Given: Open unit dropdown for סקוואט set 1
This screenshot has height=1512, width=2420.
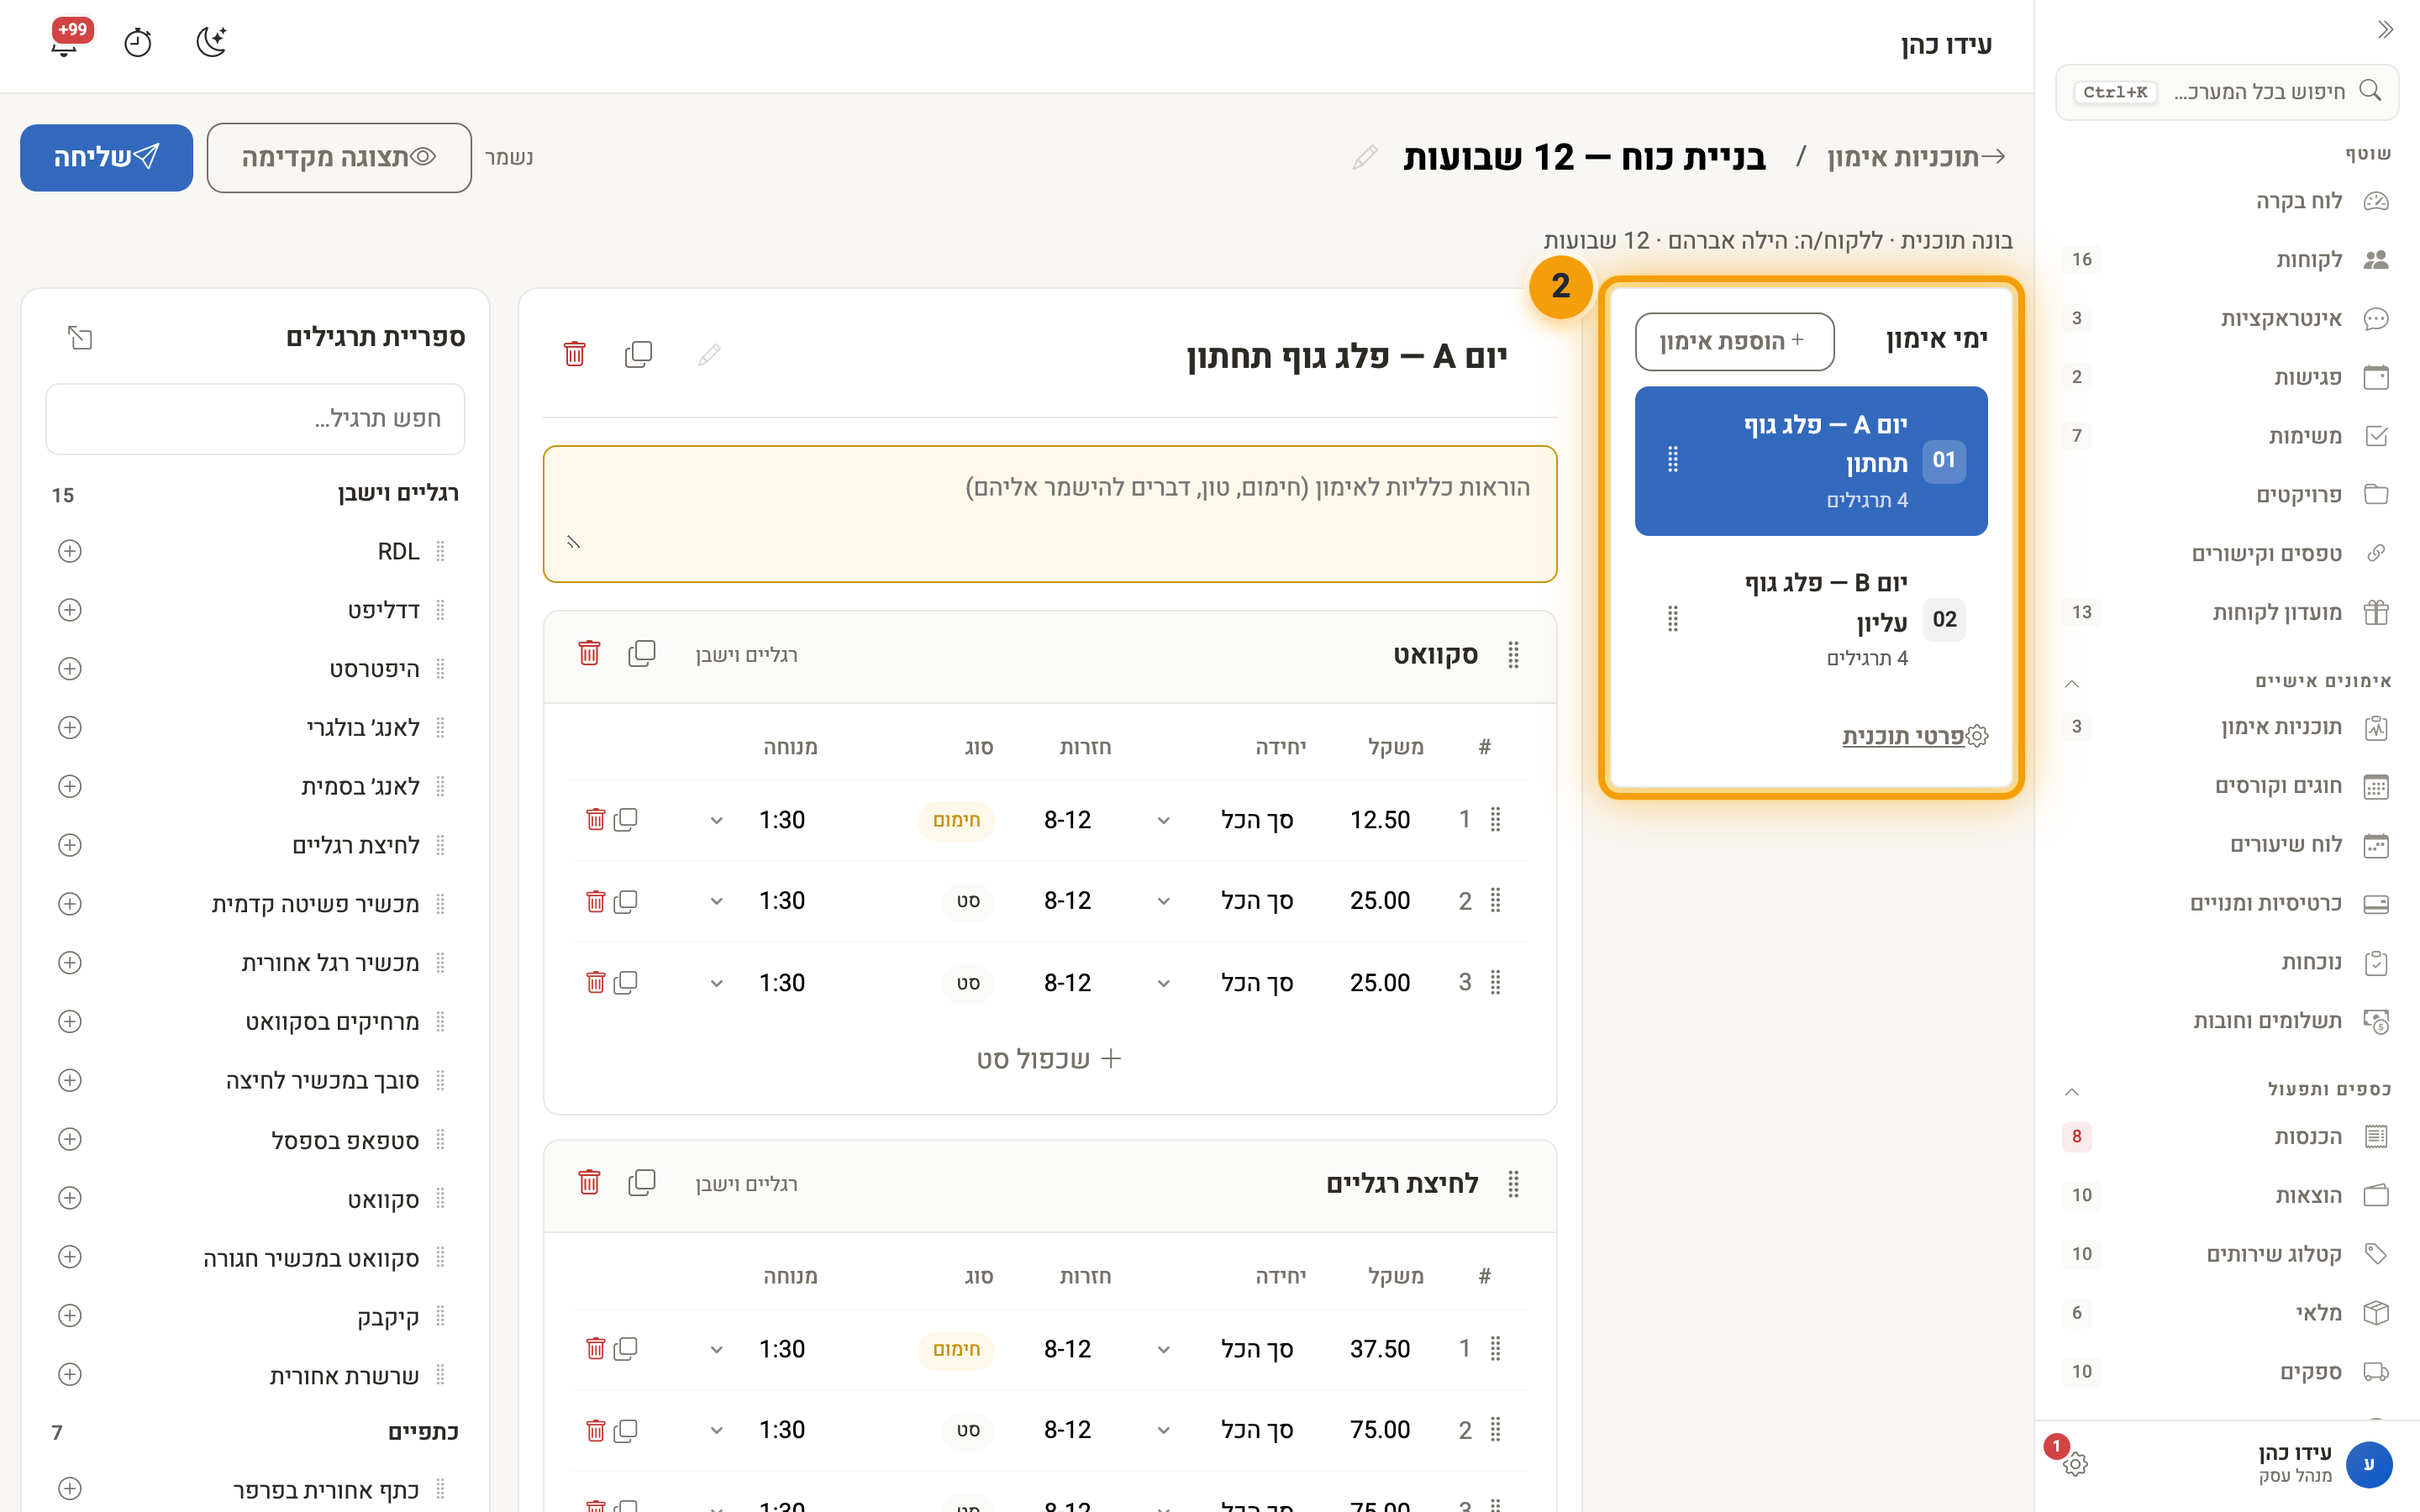Looking at the screenshot, I should click(x=1164, y=821).
